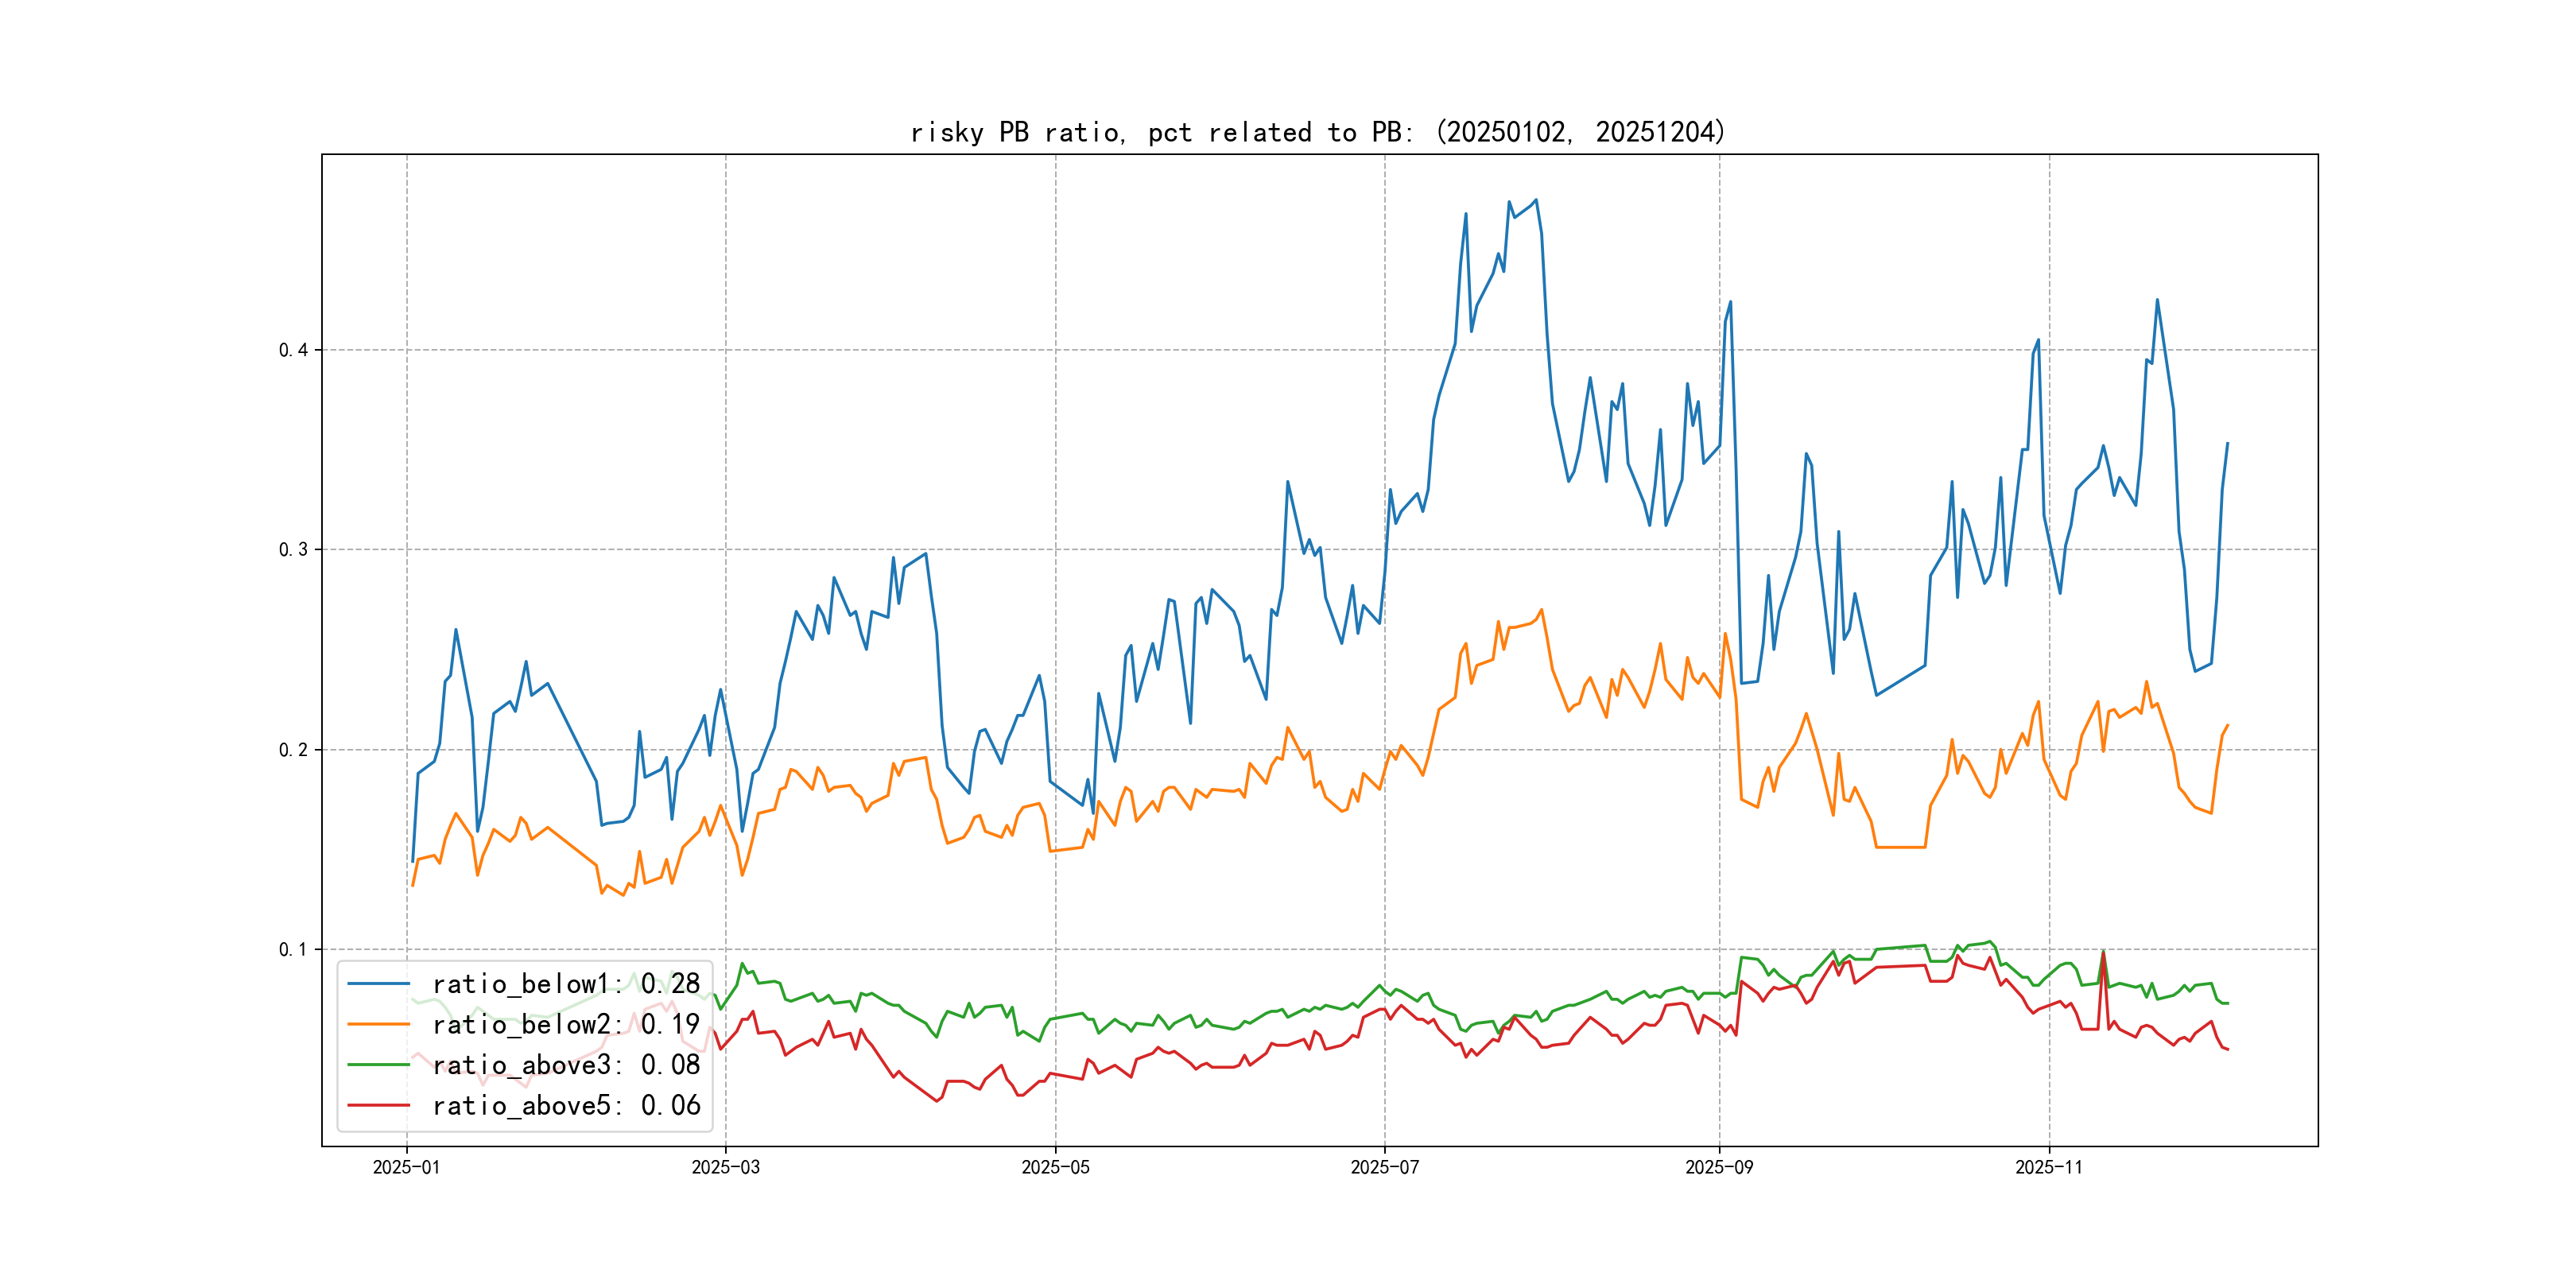2576x1288 pixels.
Task: Click the 0.3 y-axis tick label
Action: pyautogui.click(x=293, y=549)
